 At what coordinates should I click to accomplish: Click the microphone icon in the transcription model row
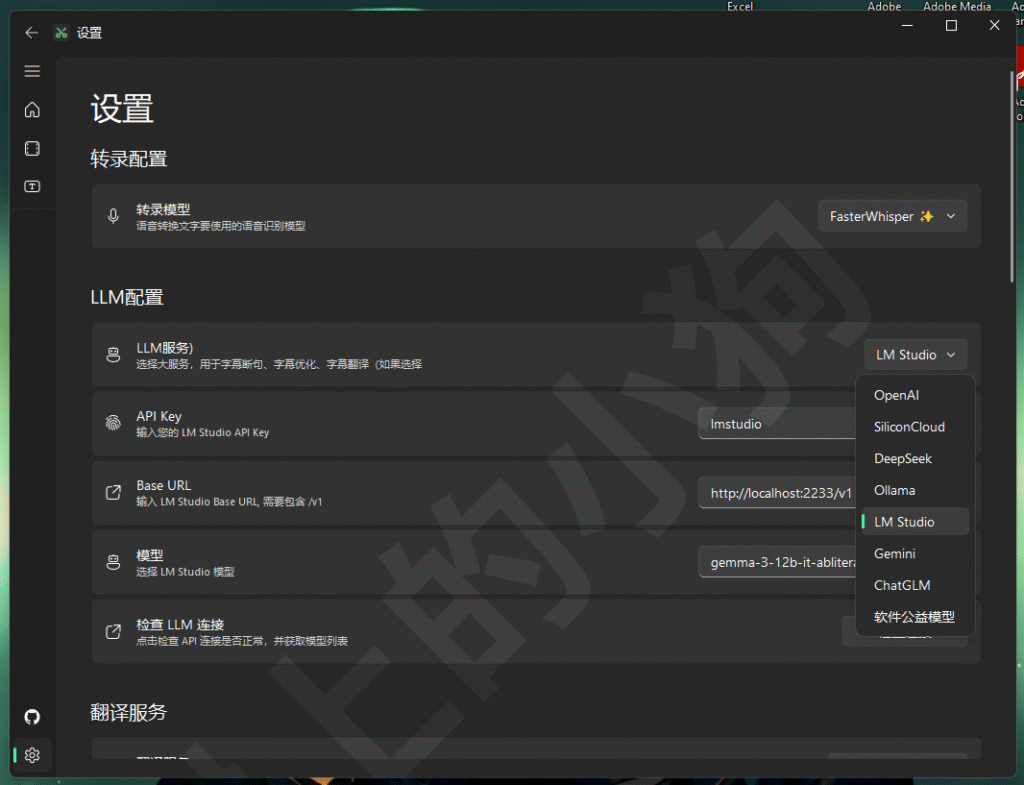pos(113,216)
